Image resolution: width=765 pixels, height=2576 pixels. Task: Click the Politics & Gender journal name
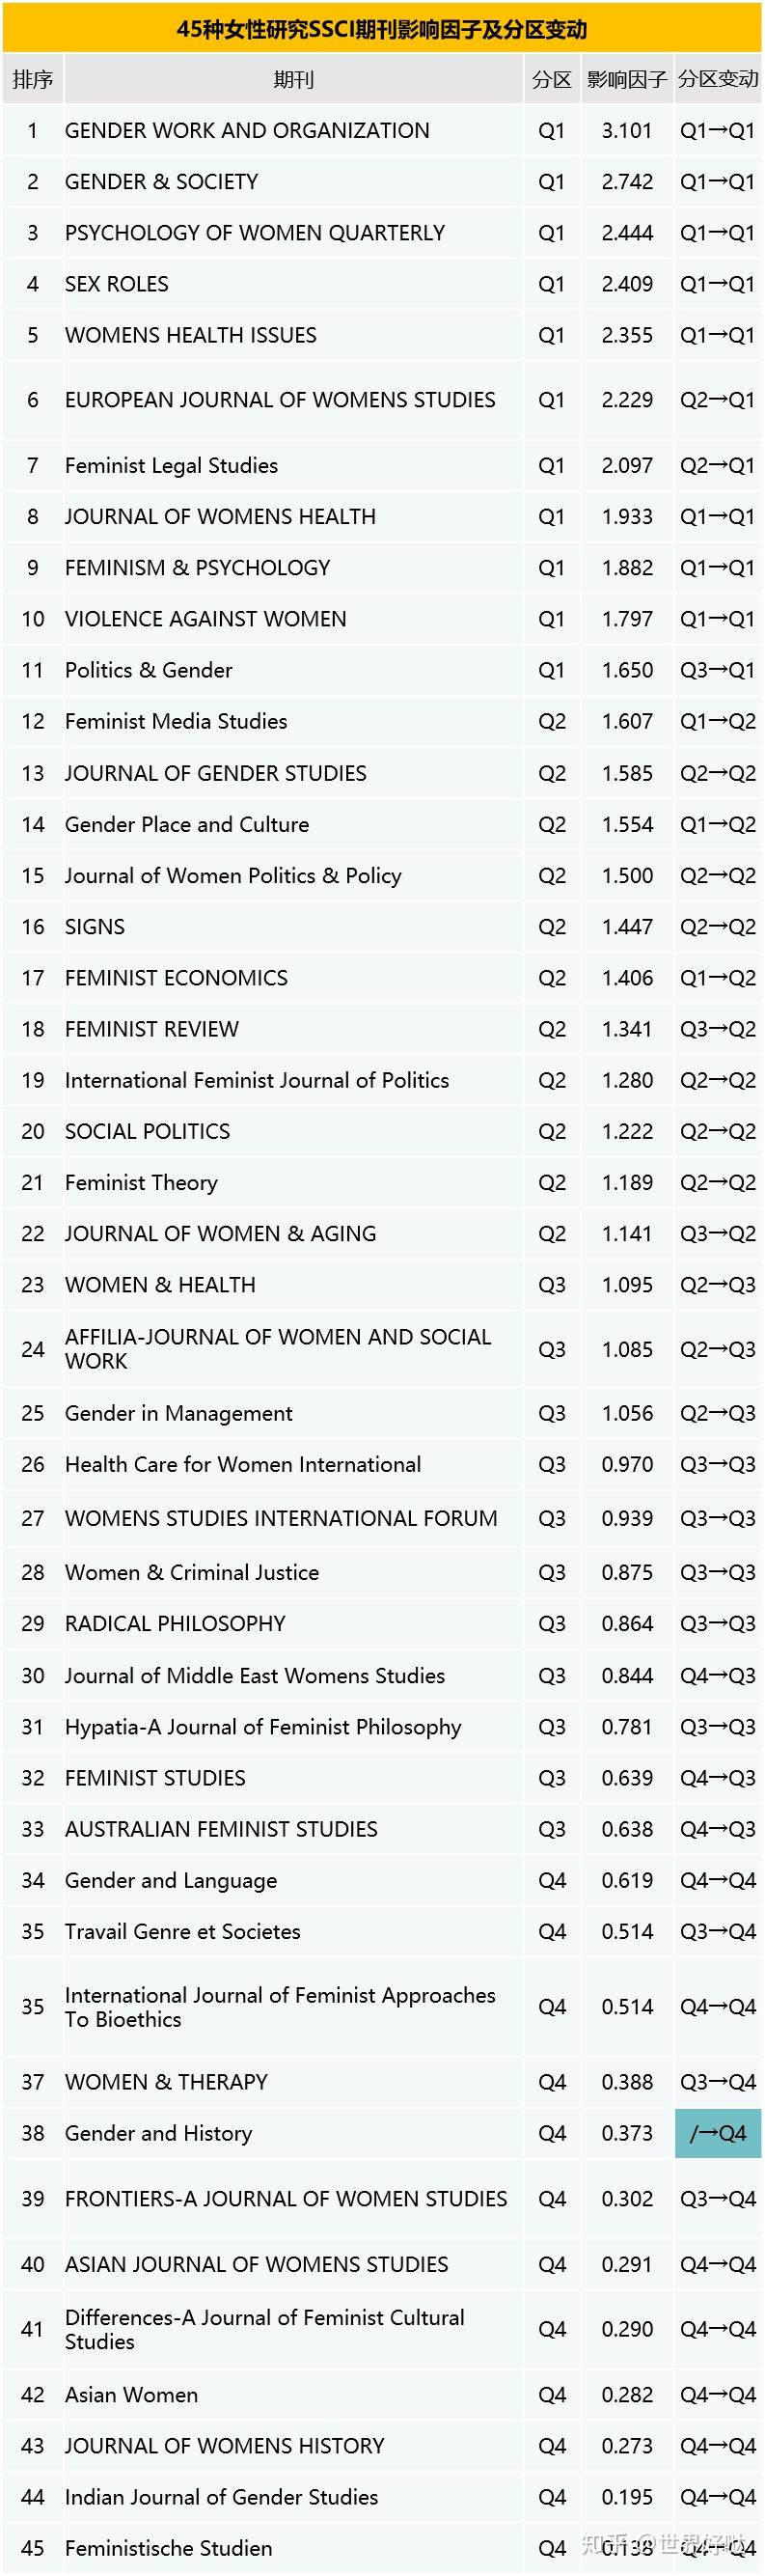pos(148,670)
